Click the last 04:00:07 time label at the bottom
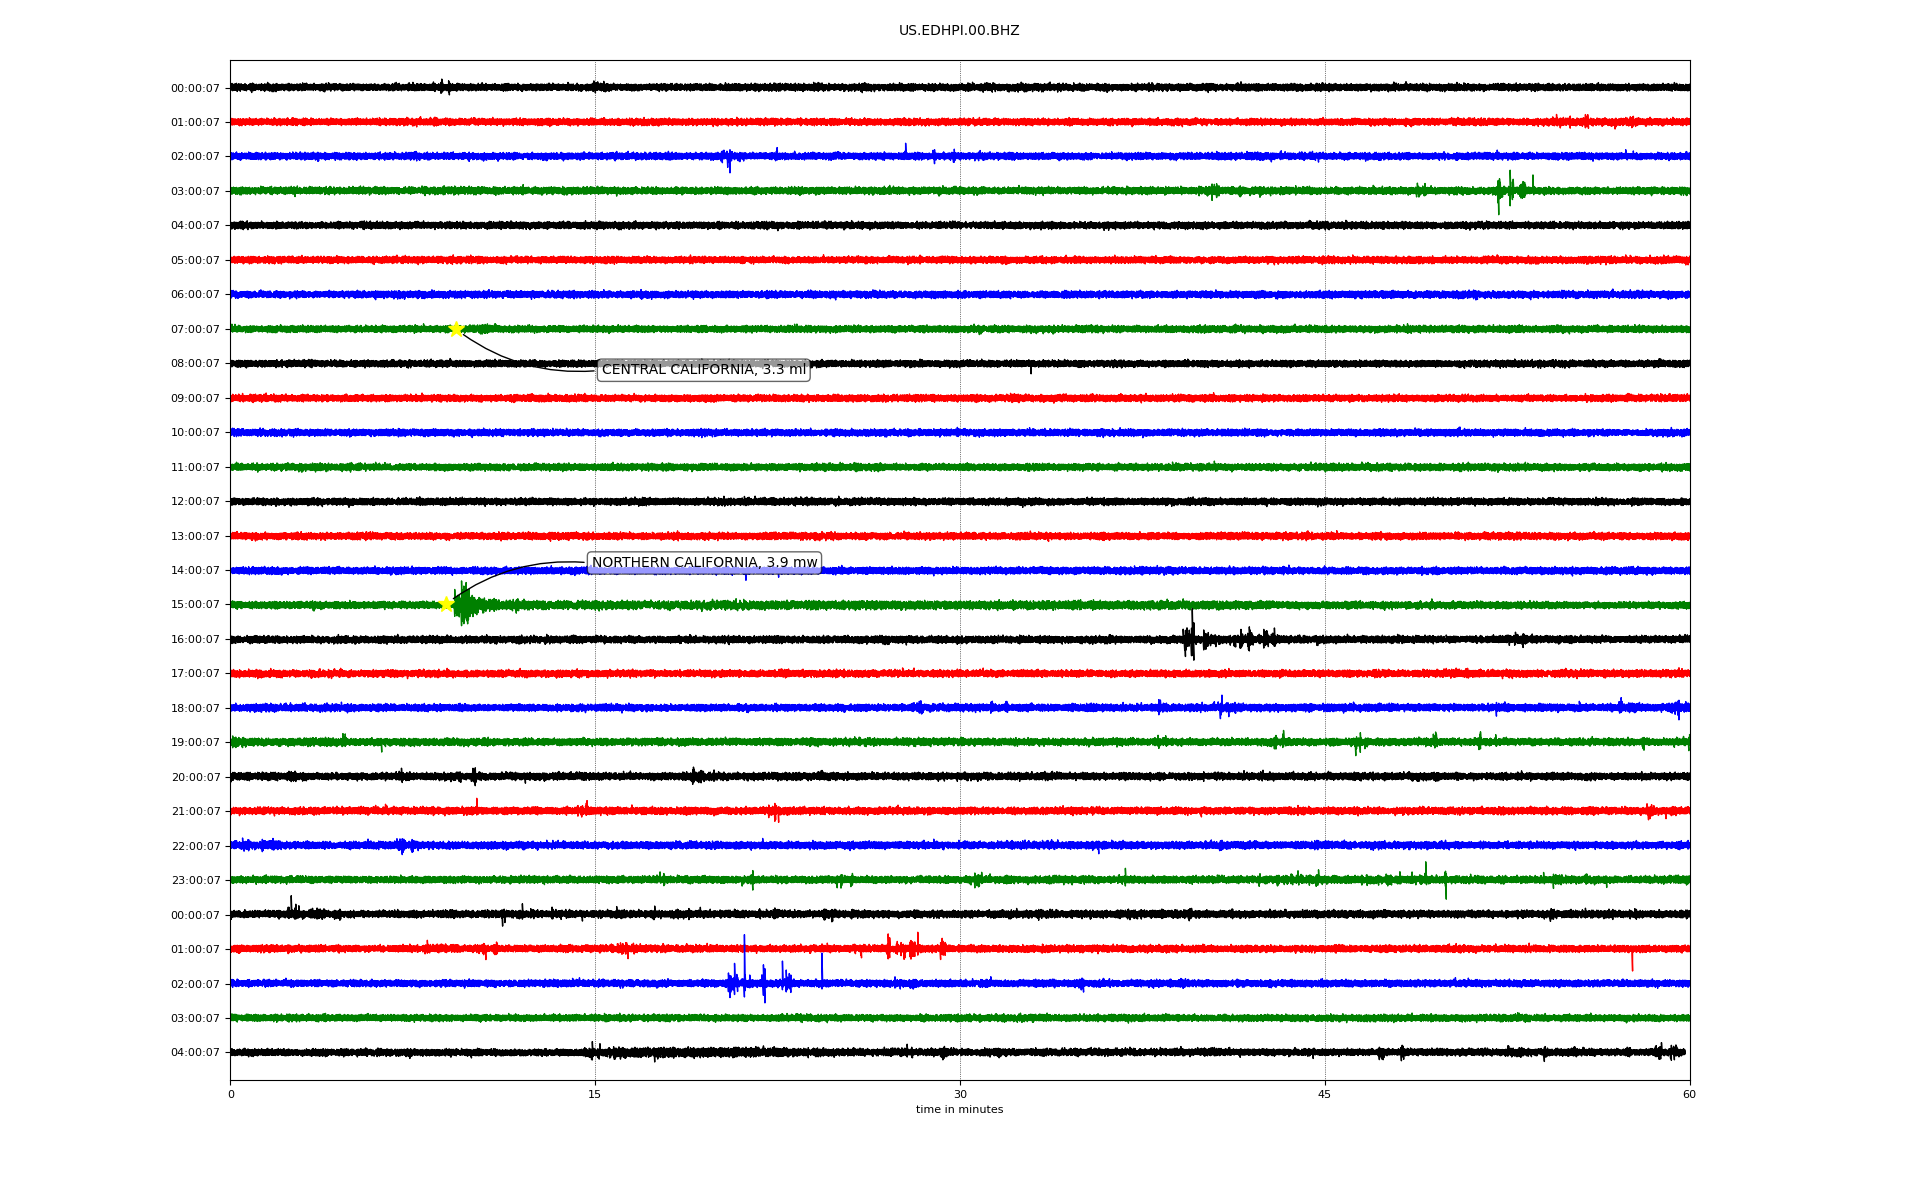This screenshot has width=1920, height=1200. 195,1052
